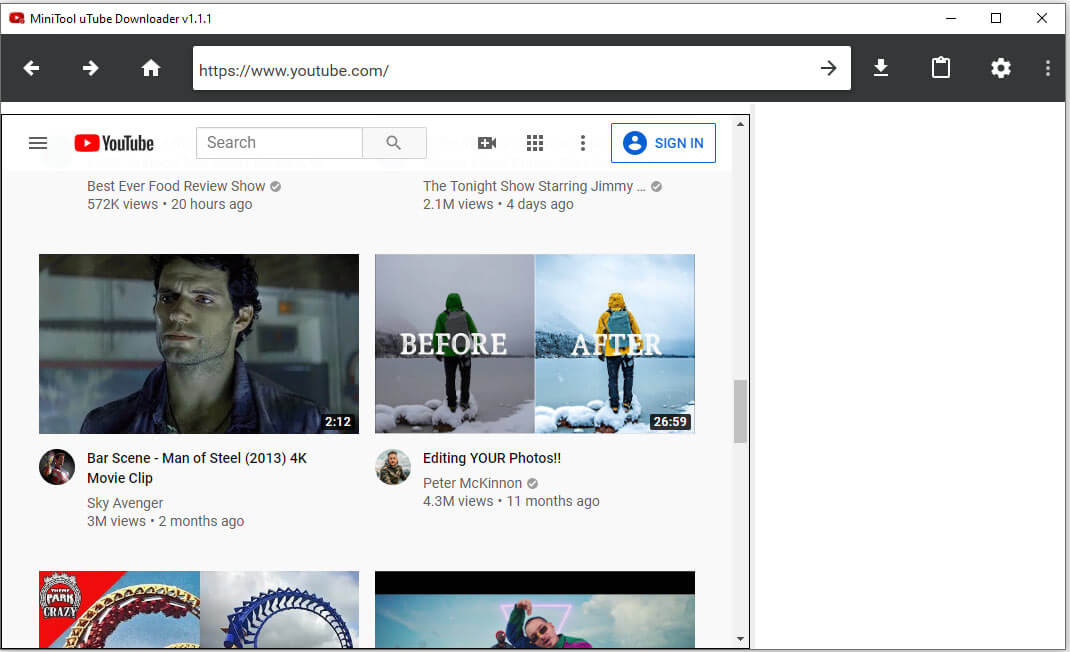
Task: Go to home page via house icon
Action: coord(150,67)
